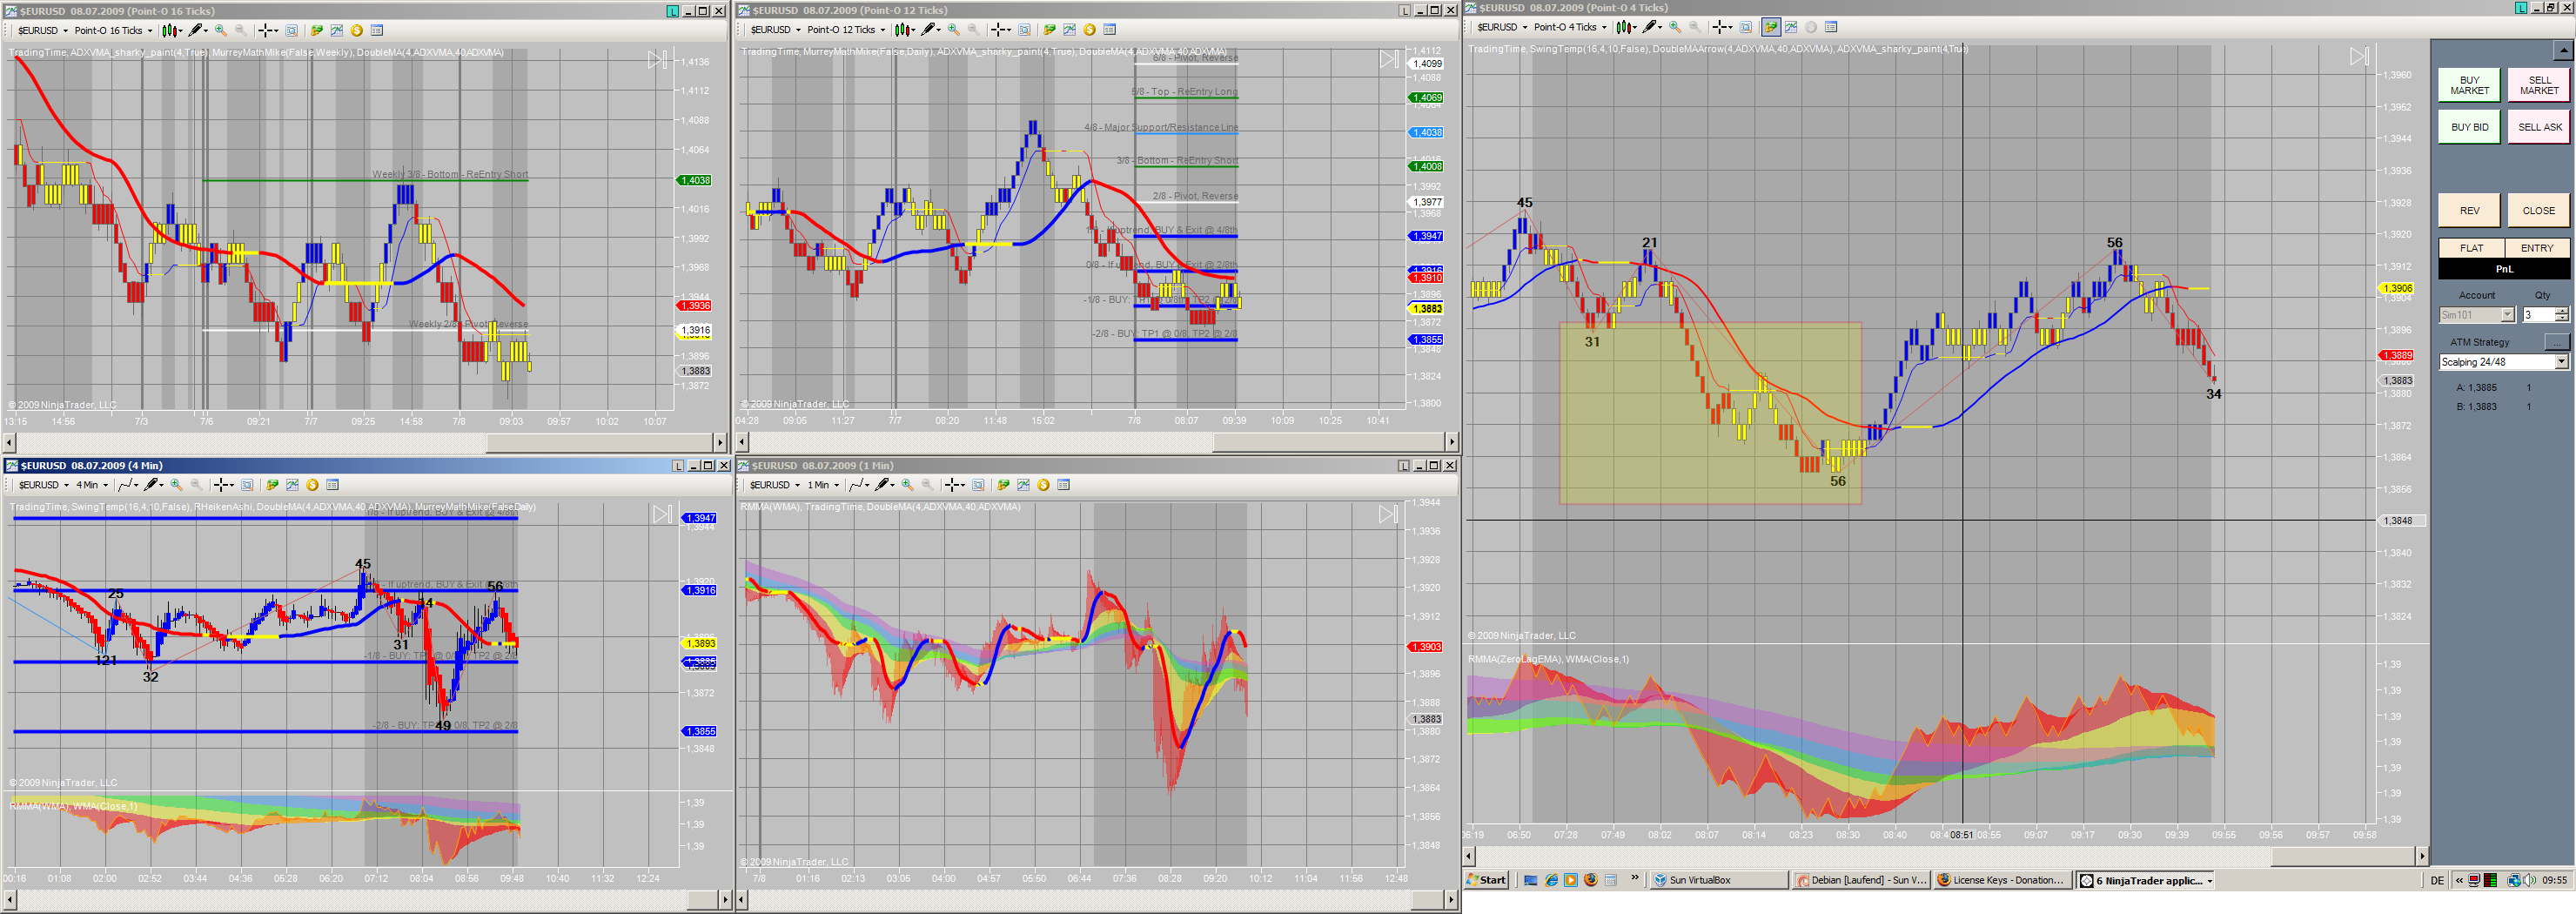Click the CLOSE position button
Viewport: 2576px width, 914px height.
pos(2539,211)
